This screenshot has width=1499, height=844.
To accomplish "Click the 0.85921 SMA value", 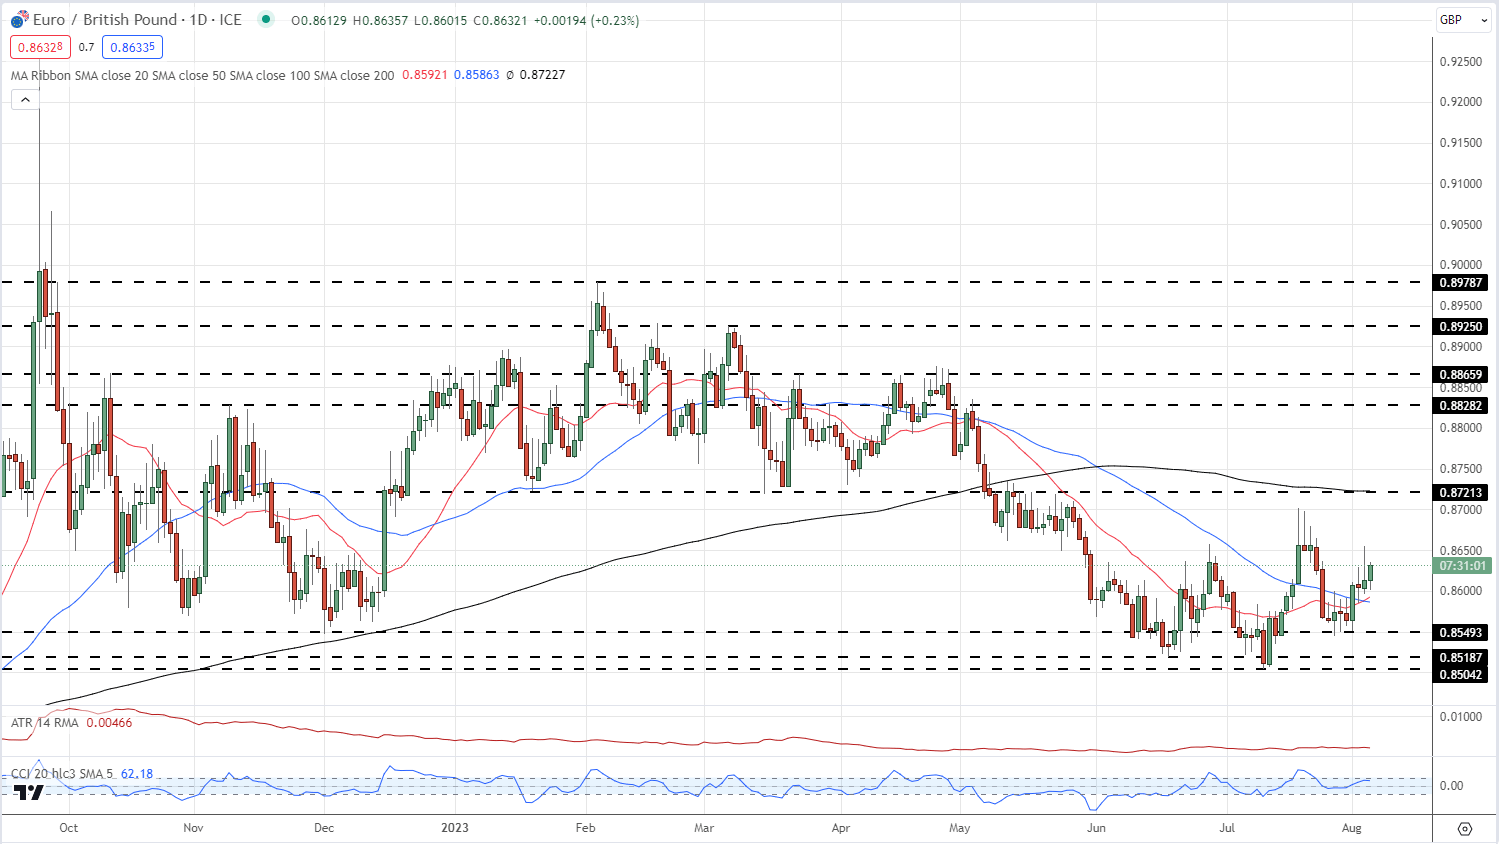I will point(424,75).
